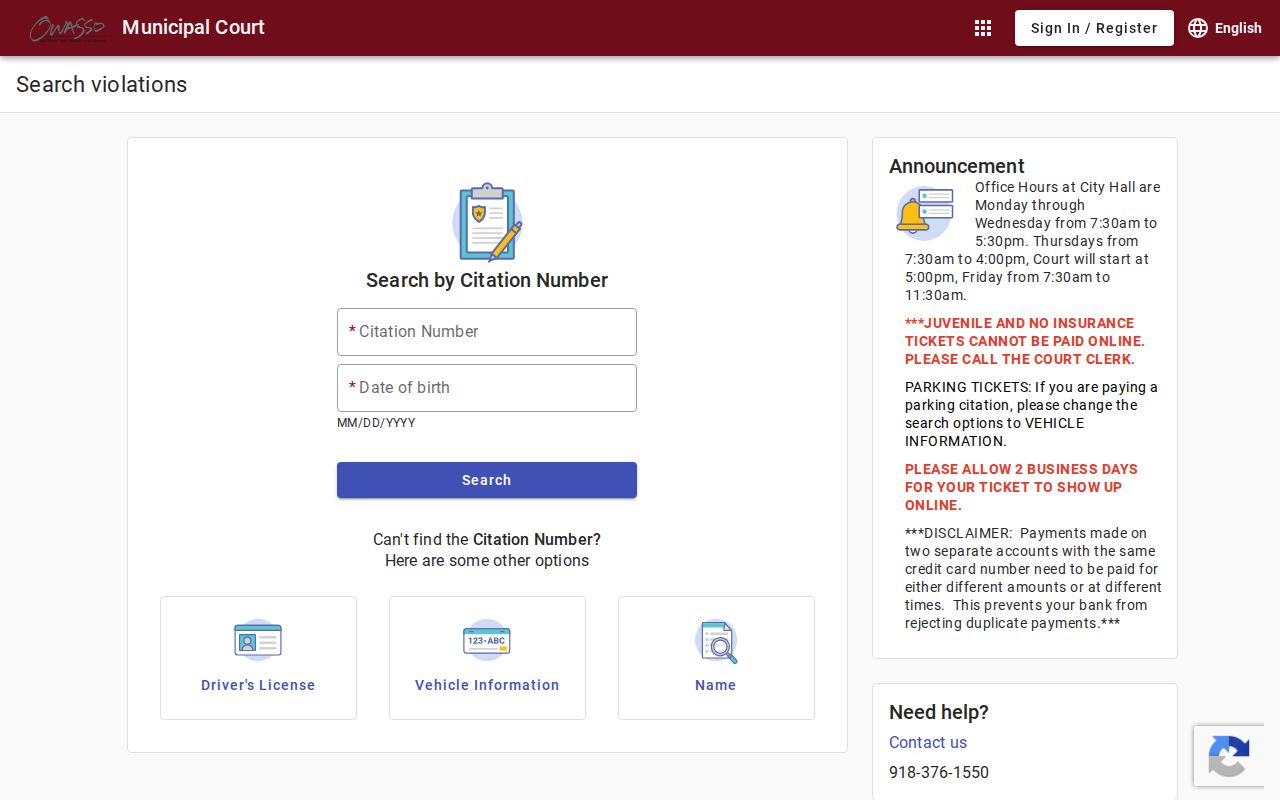Click the globe language icon

[1198, 28]
